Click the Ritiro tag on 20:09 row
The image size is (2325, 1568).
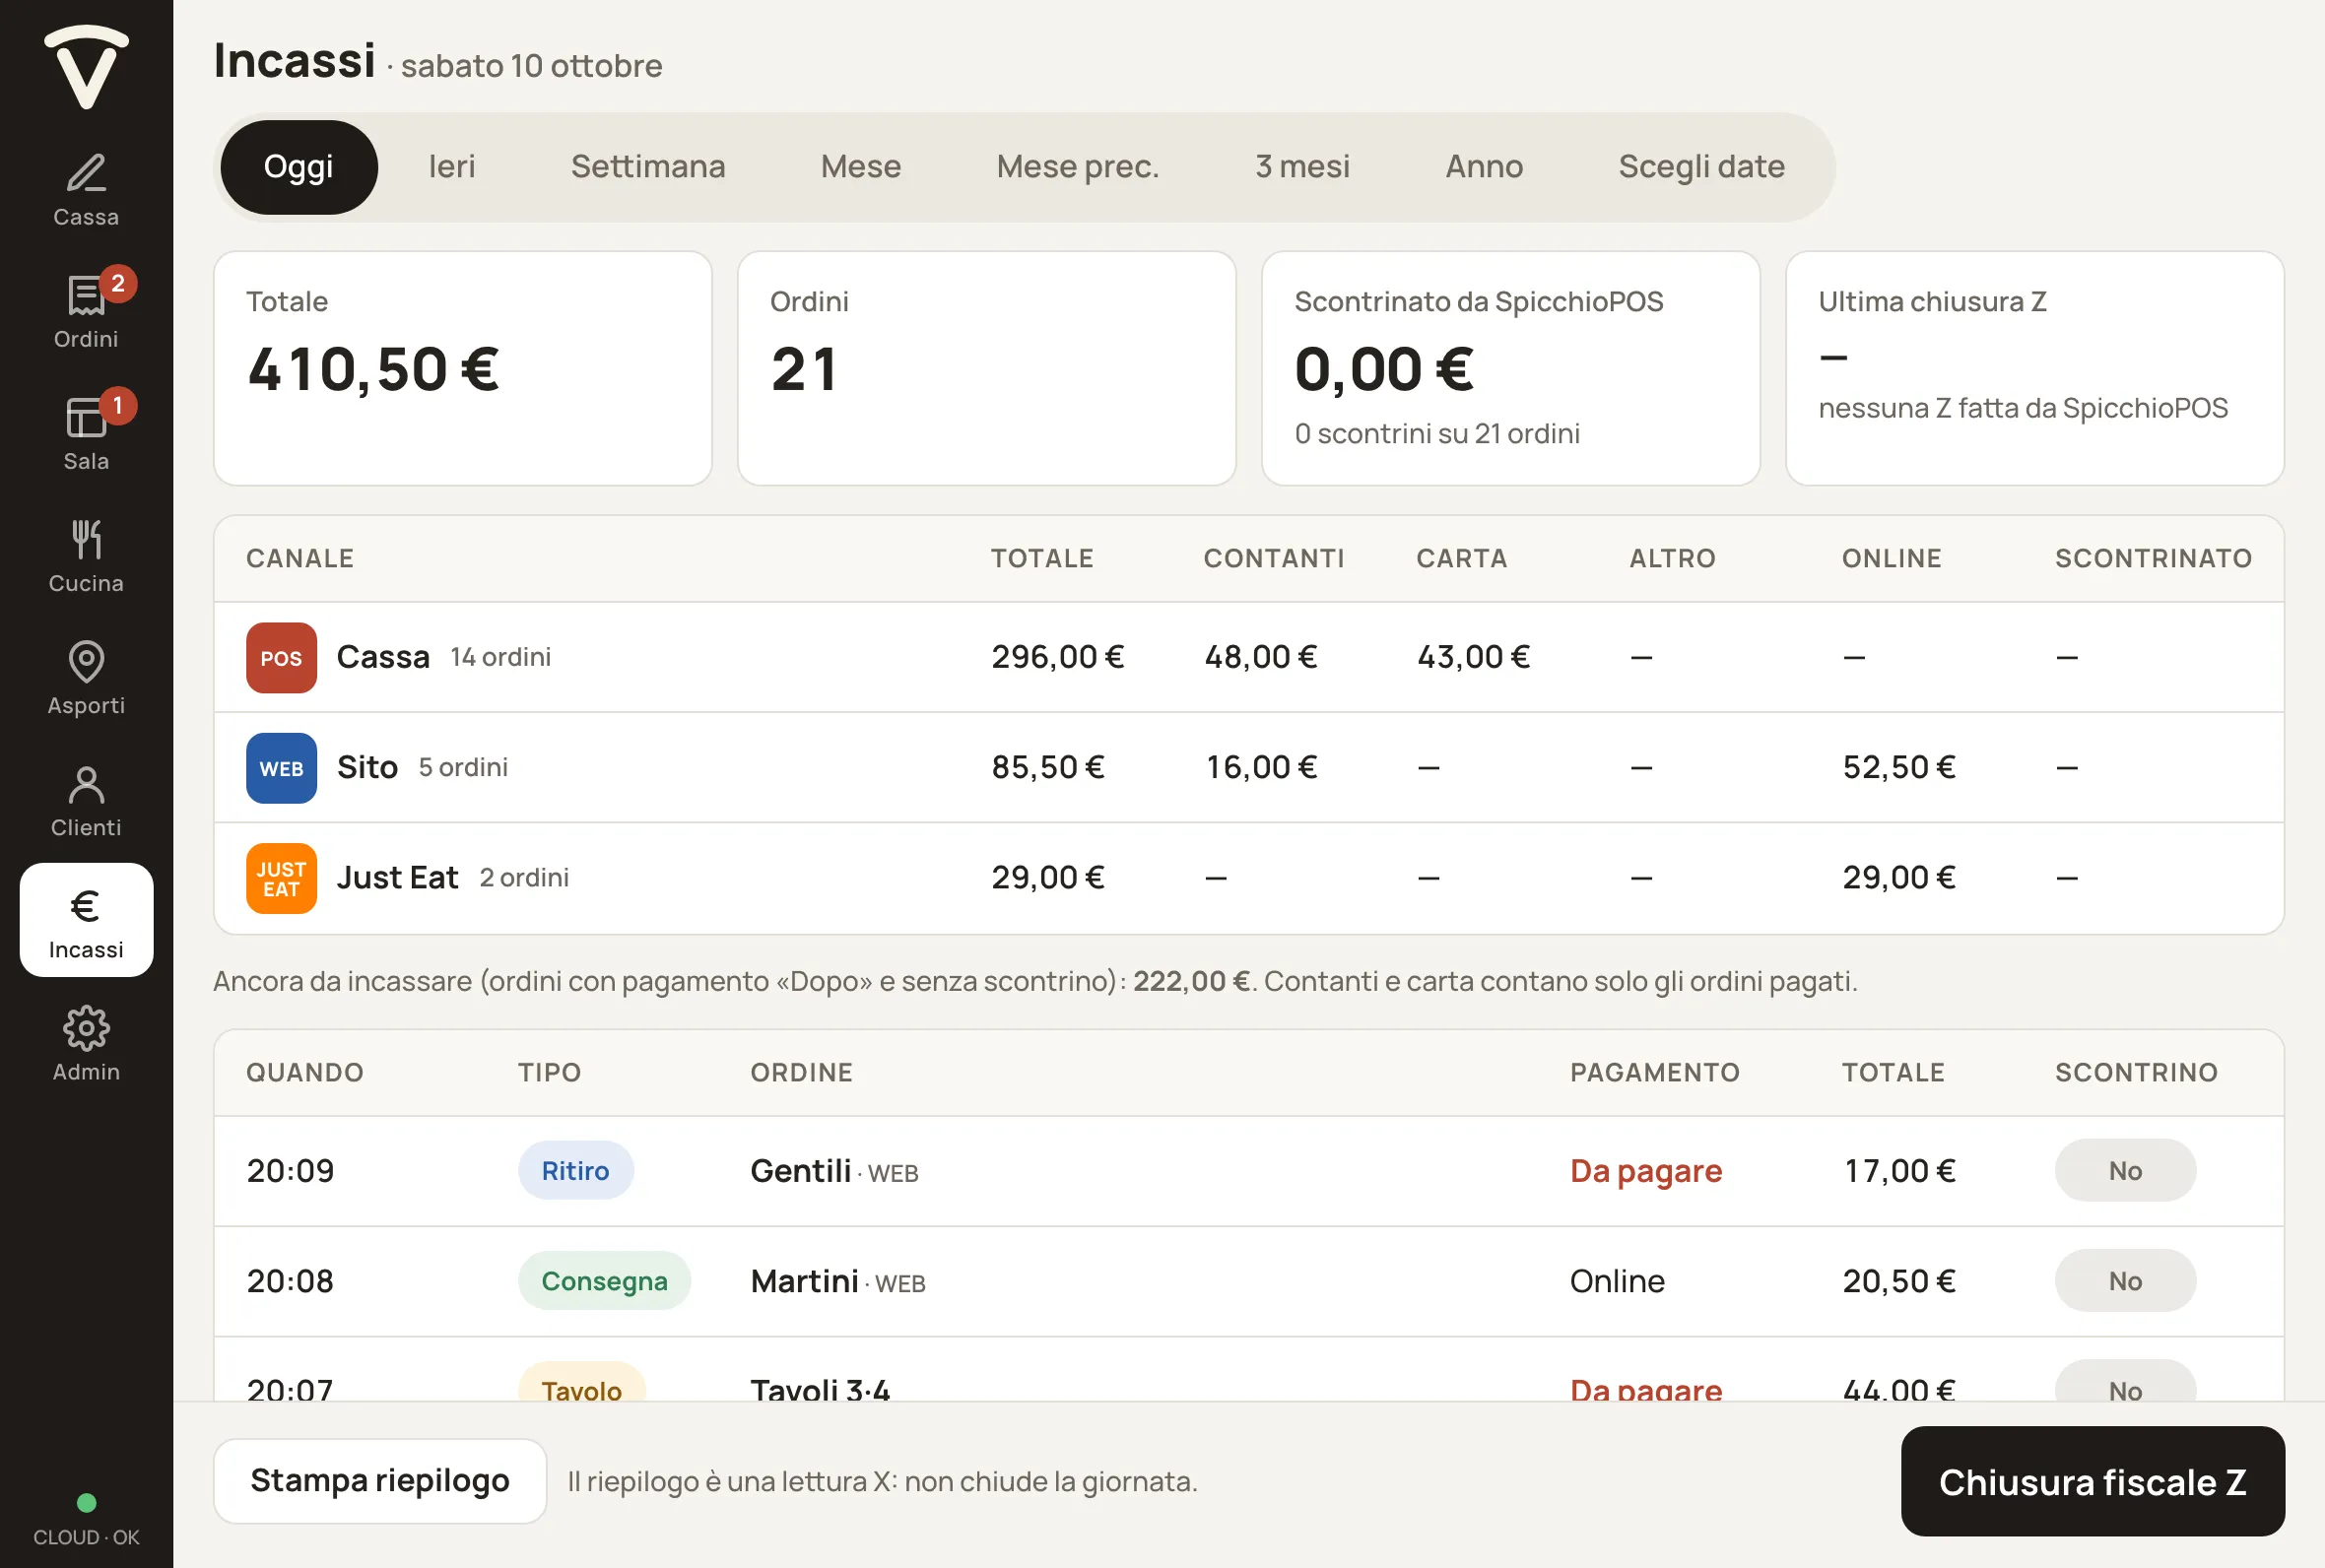575,1171
